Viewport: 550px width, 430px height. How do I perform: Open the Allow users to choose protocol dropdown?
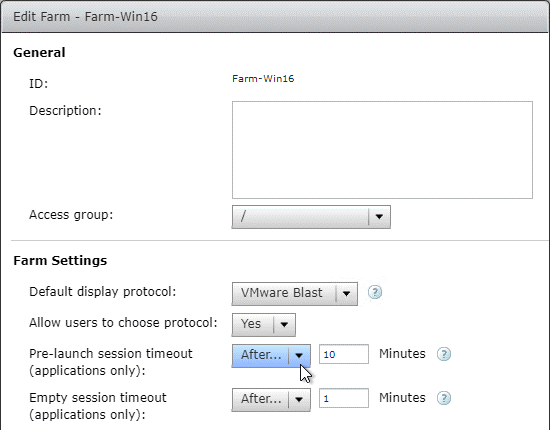tap(264, 324)
